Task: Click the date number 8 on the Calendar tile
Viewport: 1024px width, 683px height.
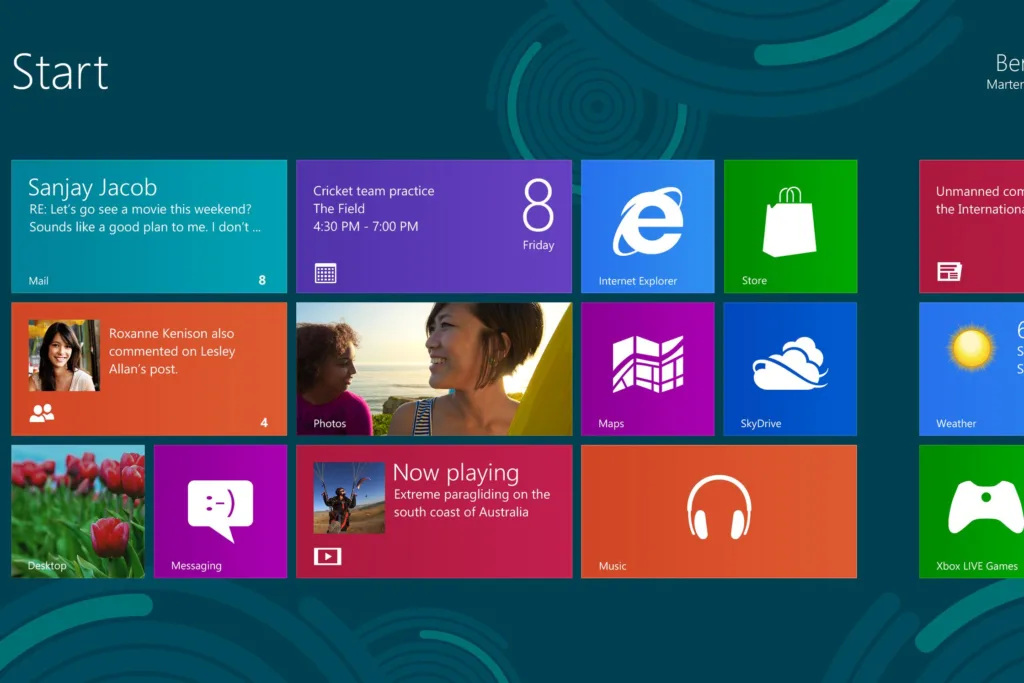Action: 538,206
